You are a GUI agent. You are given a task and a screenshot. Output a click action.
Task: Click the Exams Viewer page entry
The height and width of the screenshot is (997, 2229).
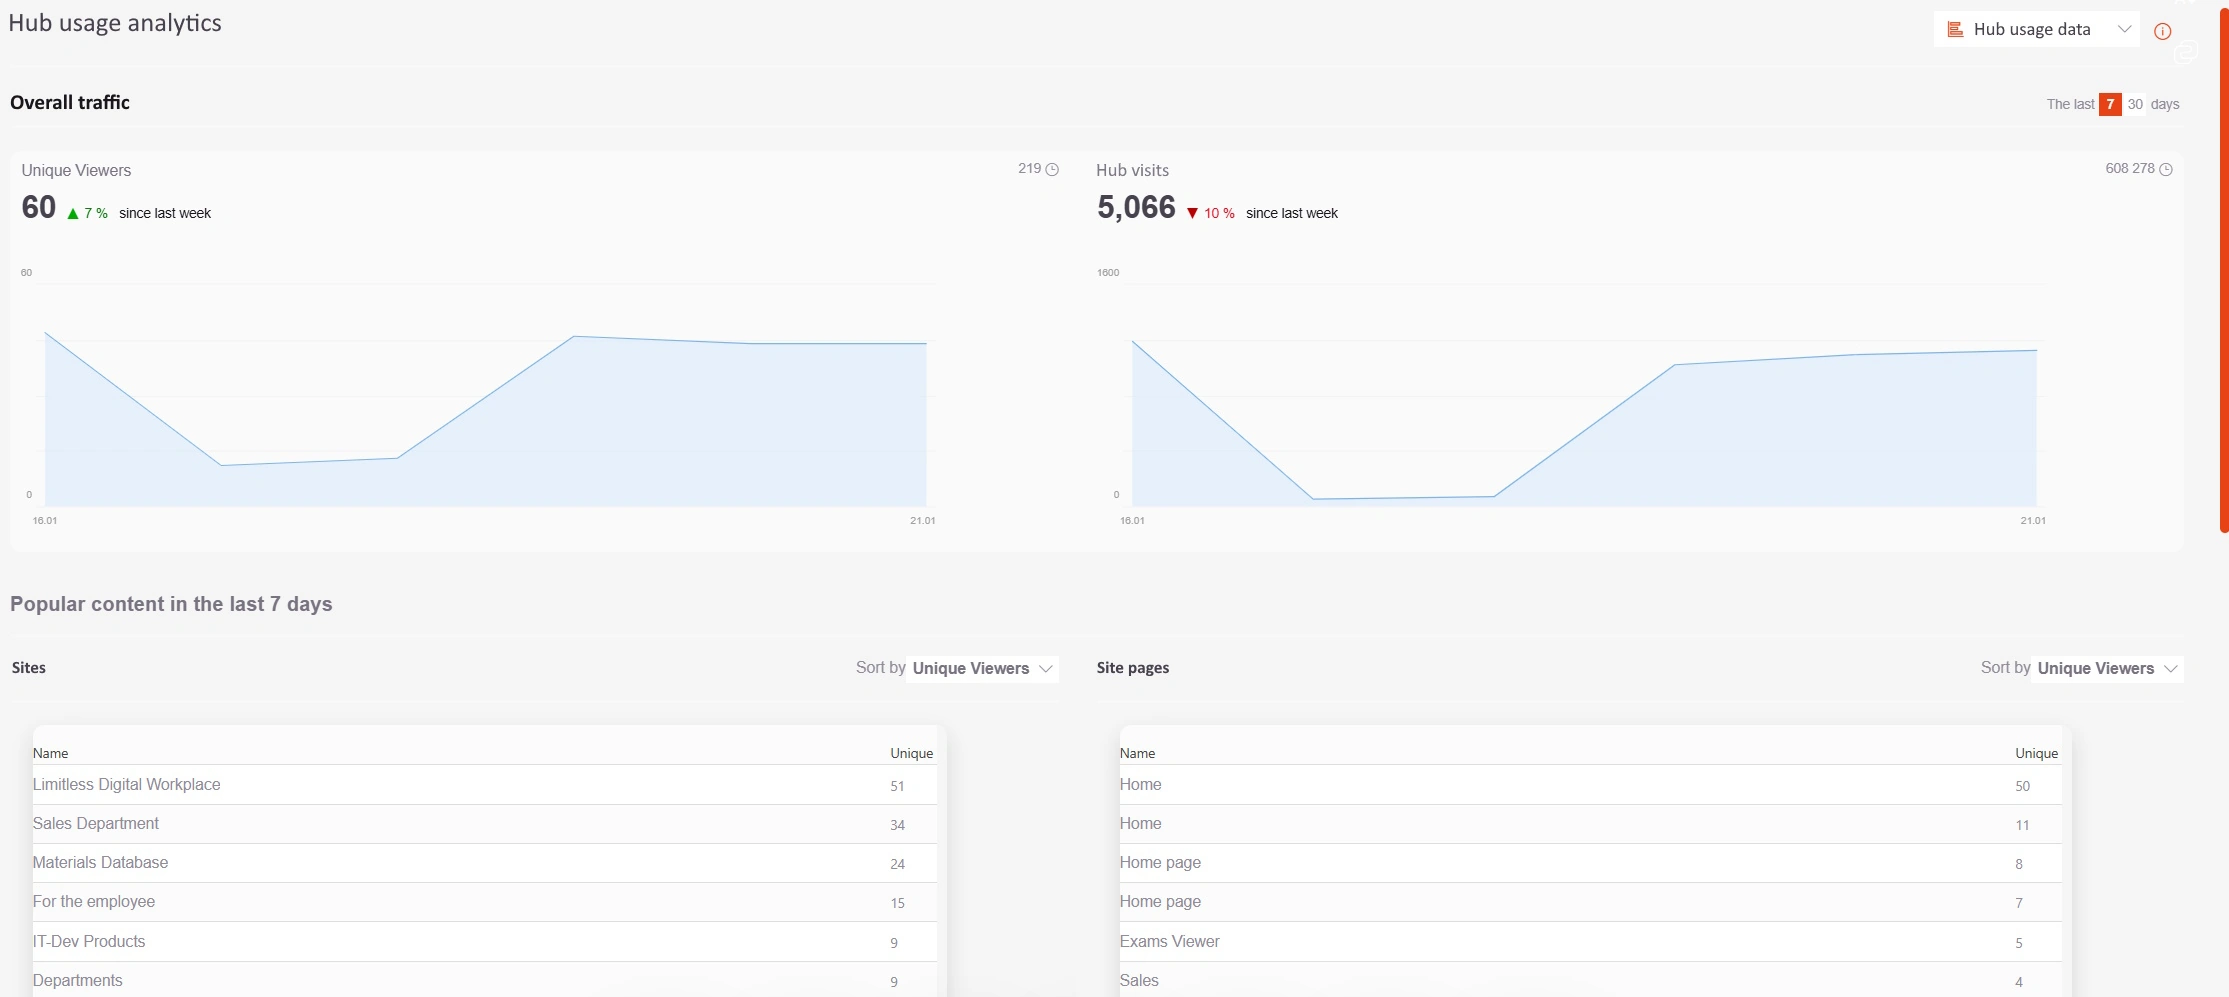tap(1170, 942)
